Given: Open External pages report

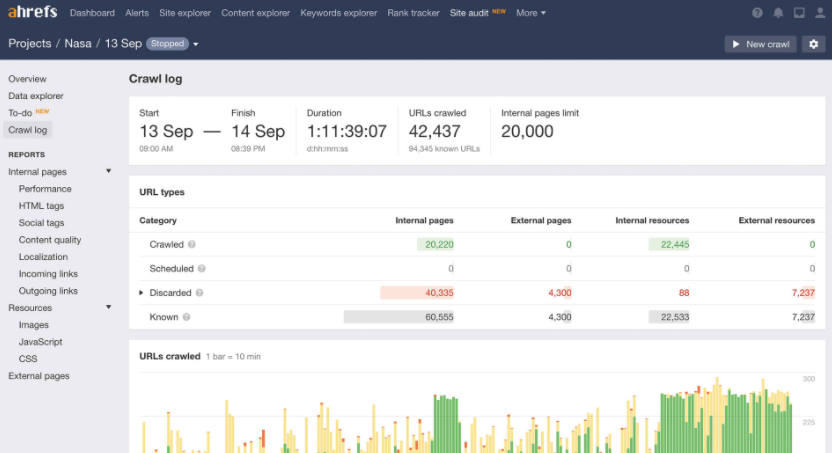Looking at the screenshot, I should coord(39,376).
